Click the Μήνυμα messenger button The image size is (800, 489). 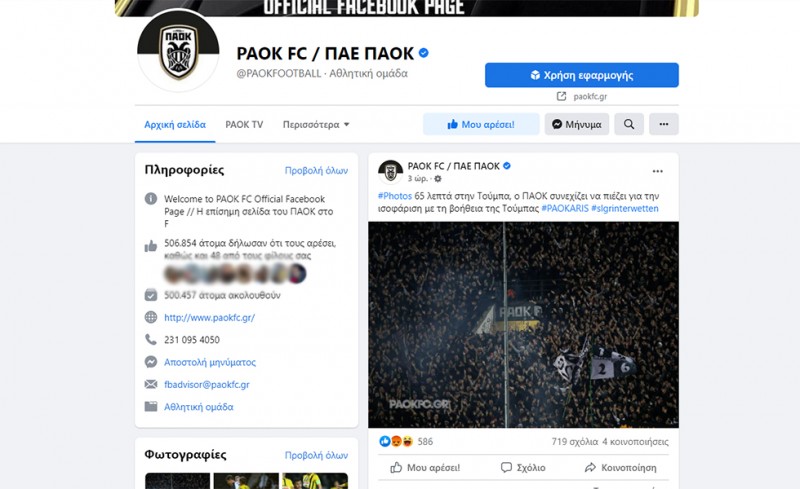(x=577, y=124)
